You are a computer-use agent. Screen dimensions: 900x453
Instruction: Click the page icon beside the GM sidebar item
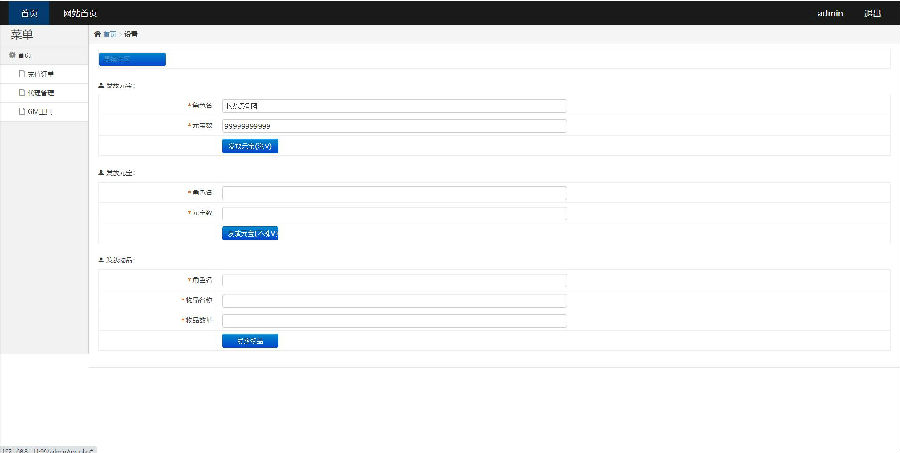22,111
